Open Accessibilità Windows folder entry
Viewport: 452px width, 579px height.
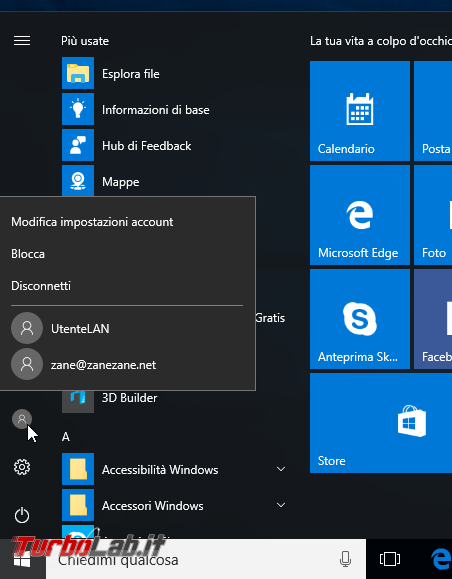point(175,469)
